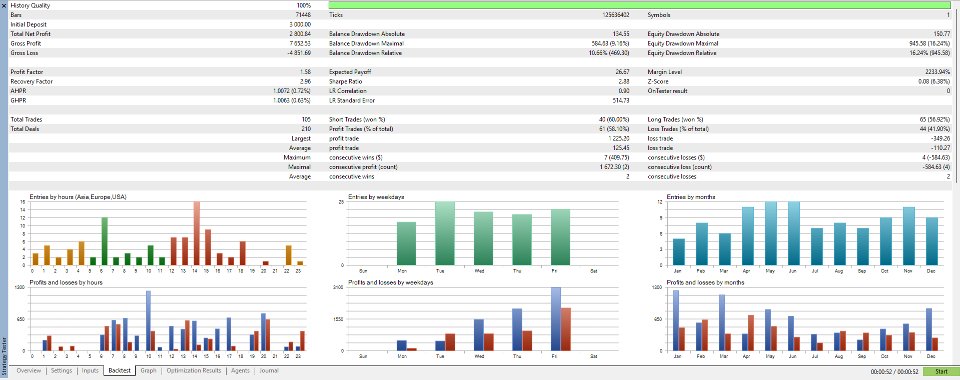Viewport: 960px width, 380px height.
Task: Switch to the Graph tab
Action: pos(148,371)
